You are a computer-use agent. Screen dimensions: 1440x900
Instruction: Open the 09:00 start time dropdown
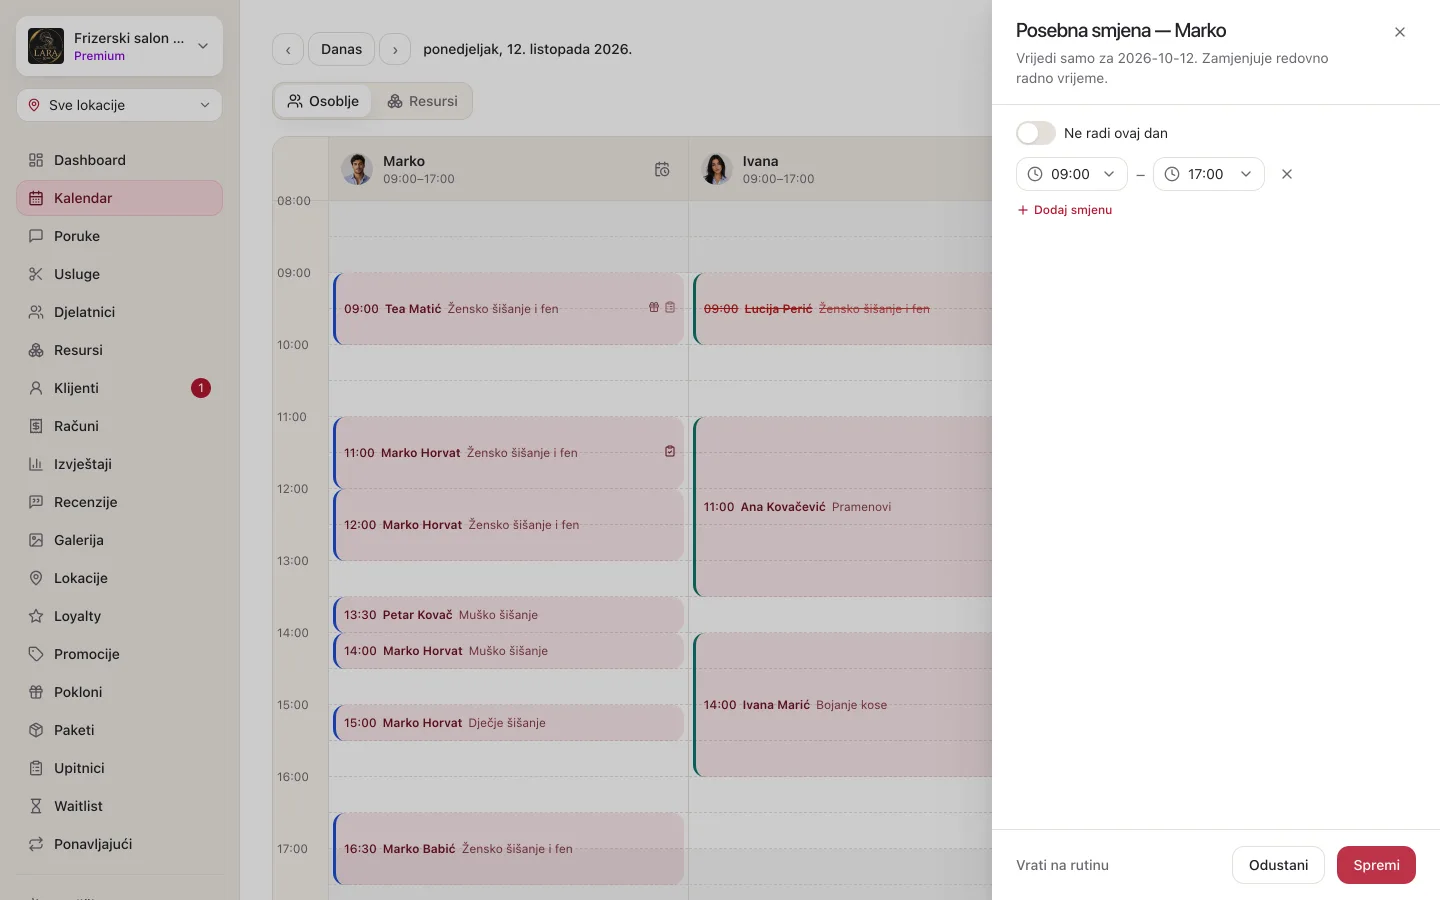tap(1071, 174)
